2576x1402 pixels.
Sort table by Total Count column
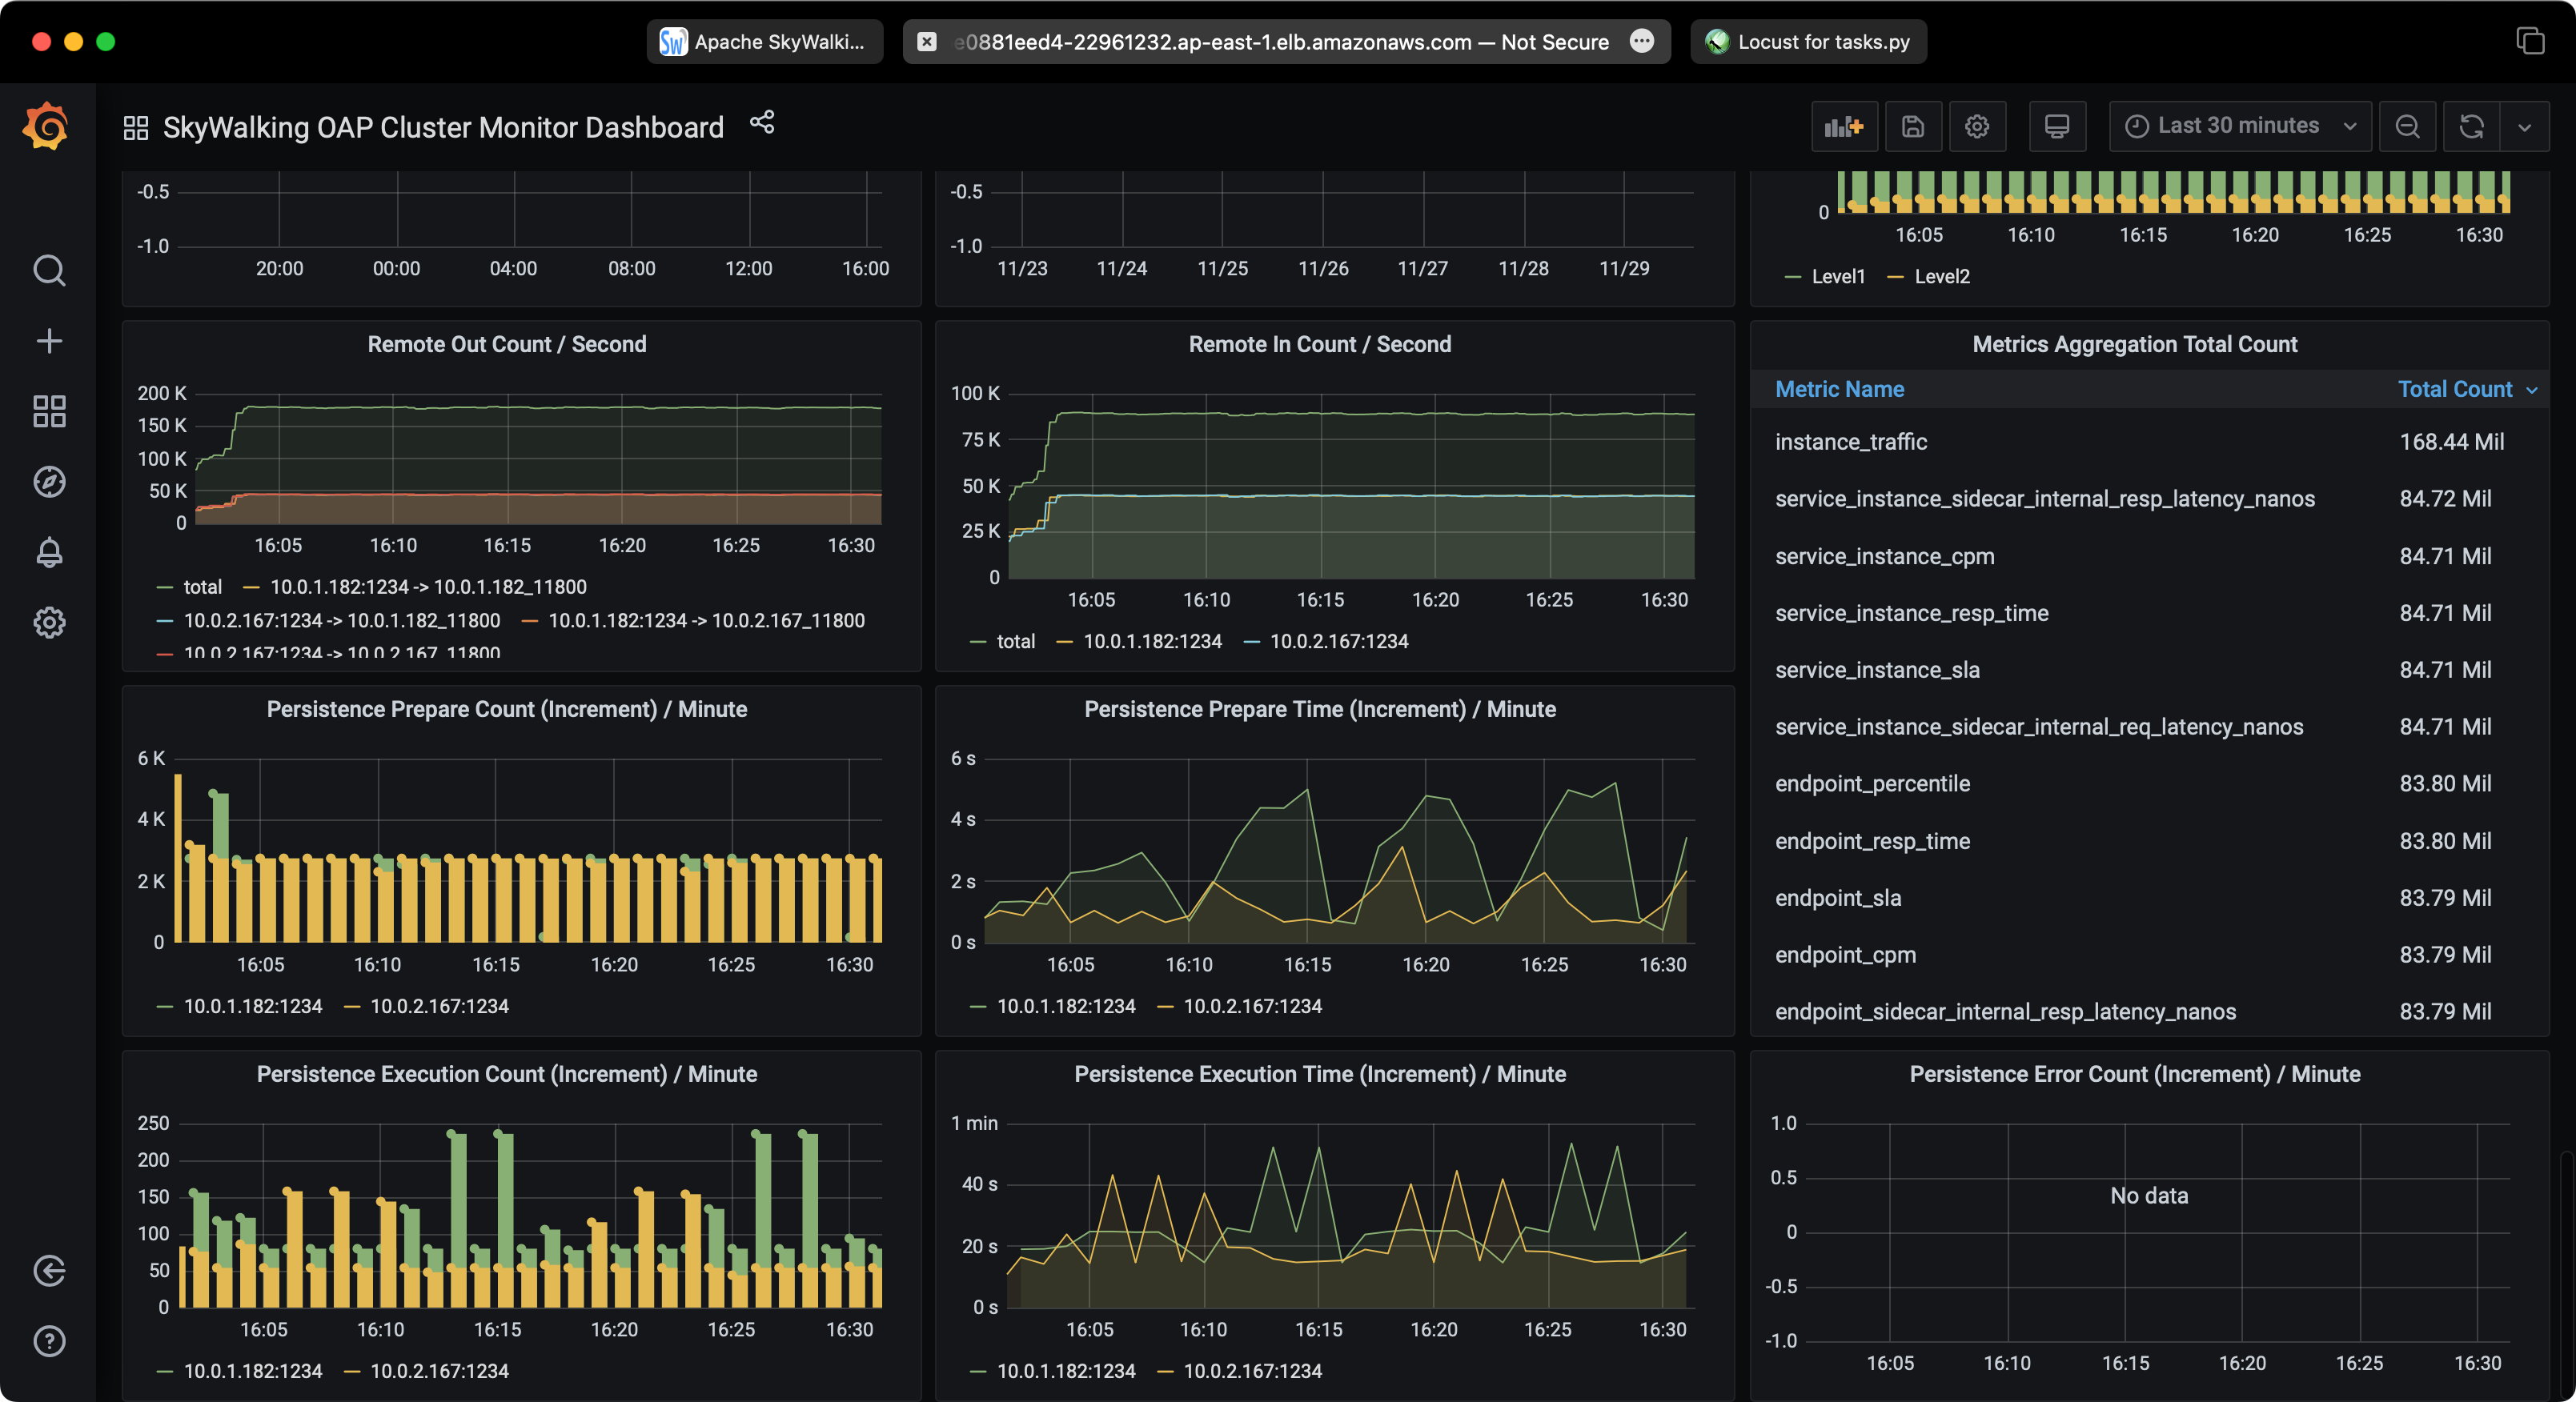click(x=2454, y=389)
